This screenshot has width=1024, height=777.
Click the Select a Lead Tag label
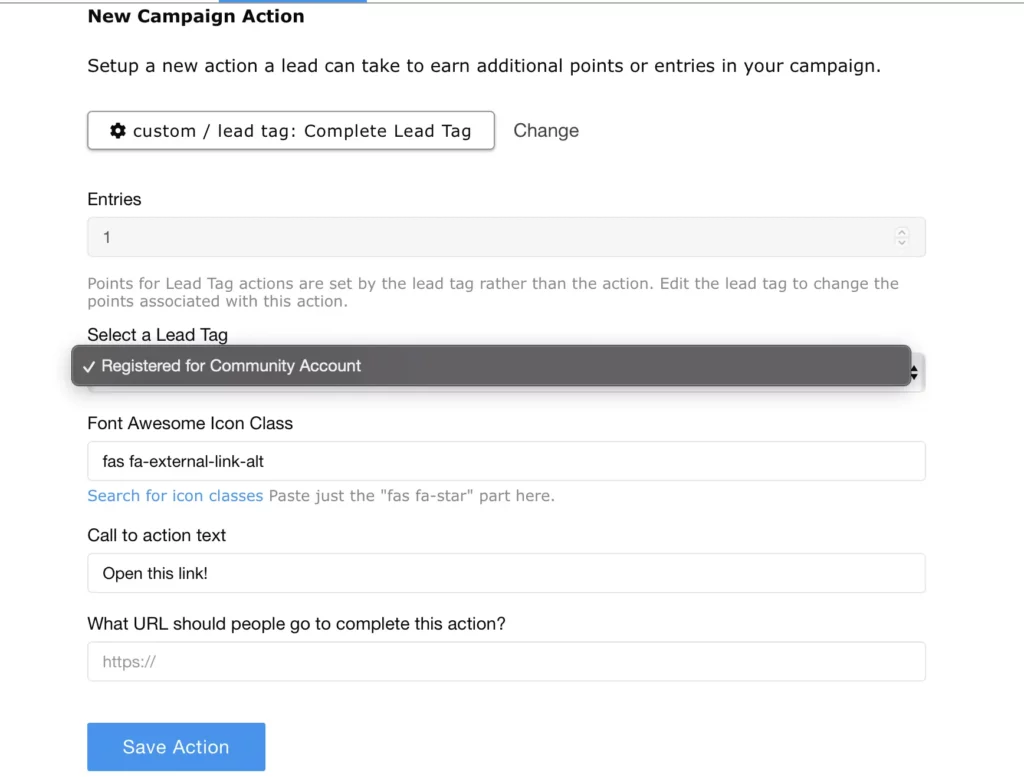pos(157,335)
